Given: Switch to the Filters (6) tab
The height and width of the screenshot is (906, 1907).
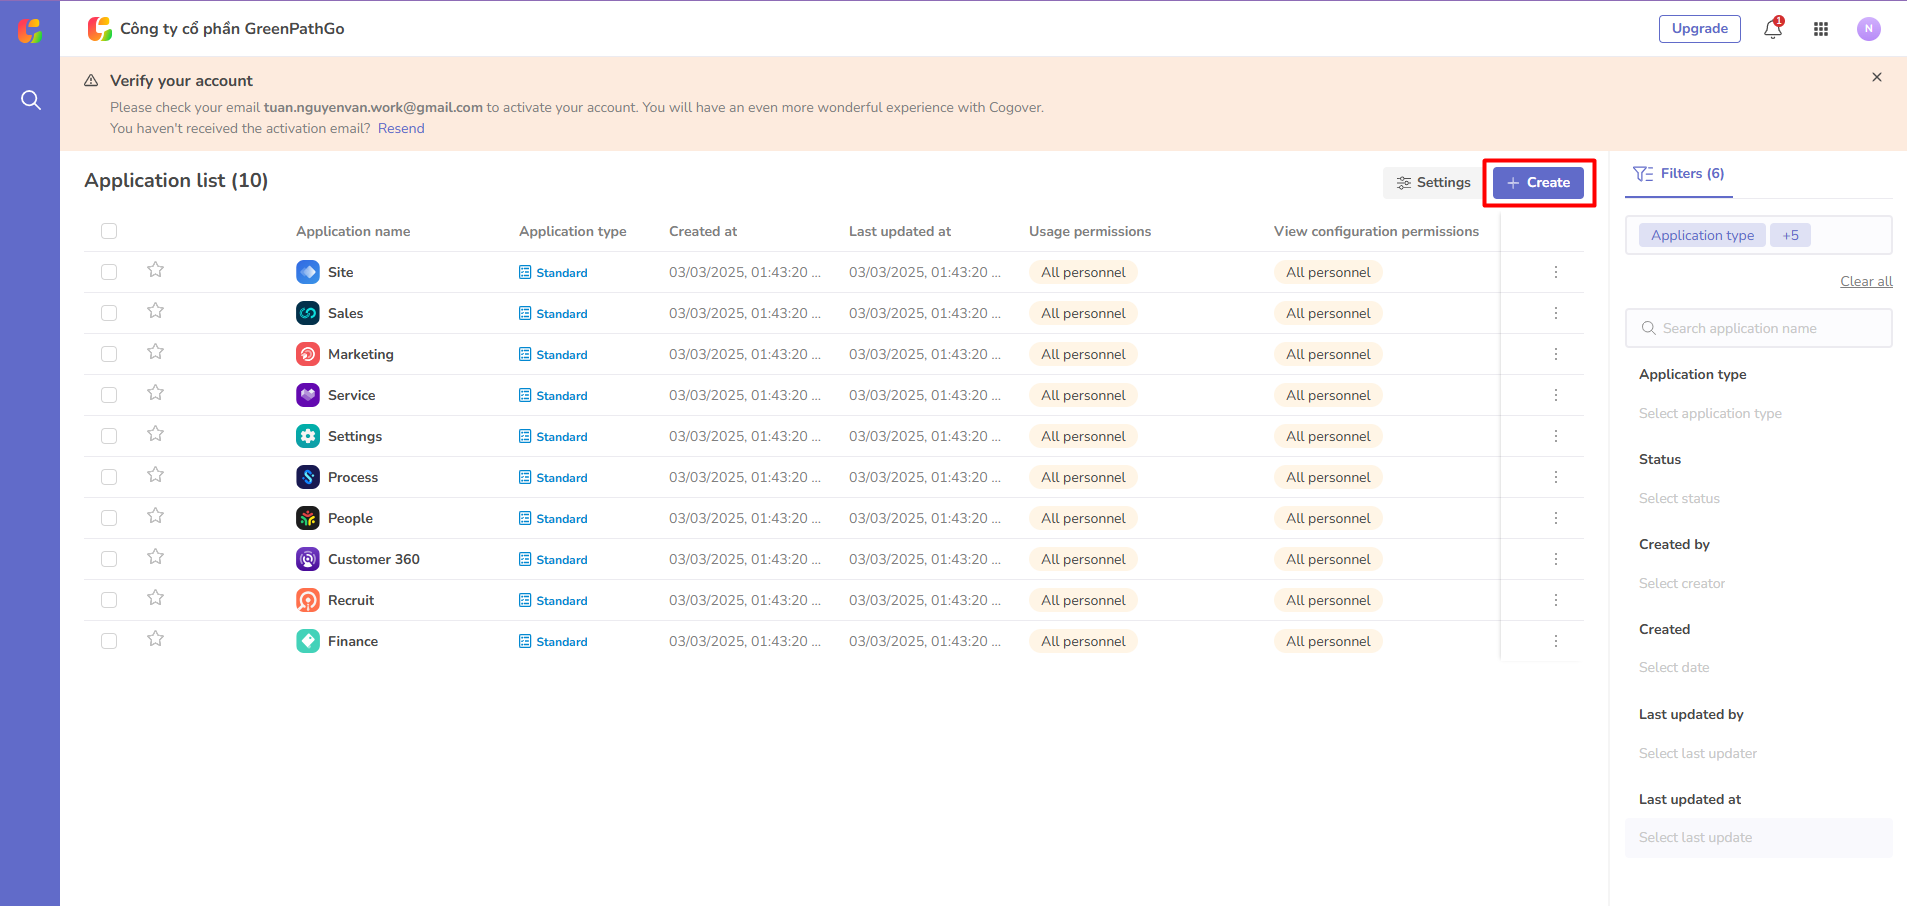Looking at the screenshot, I should 1679,174.
